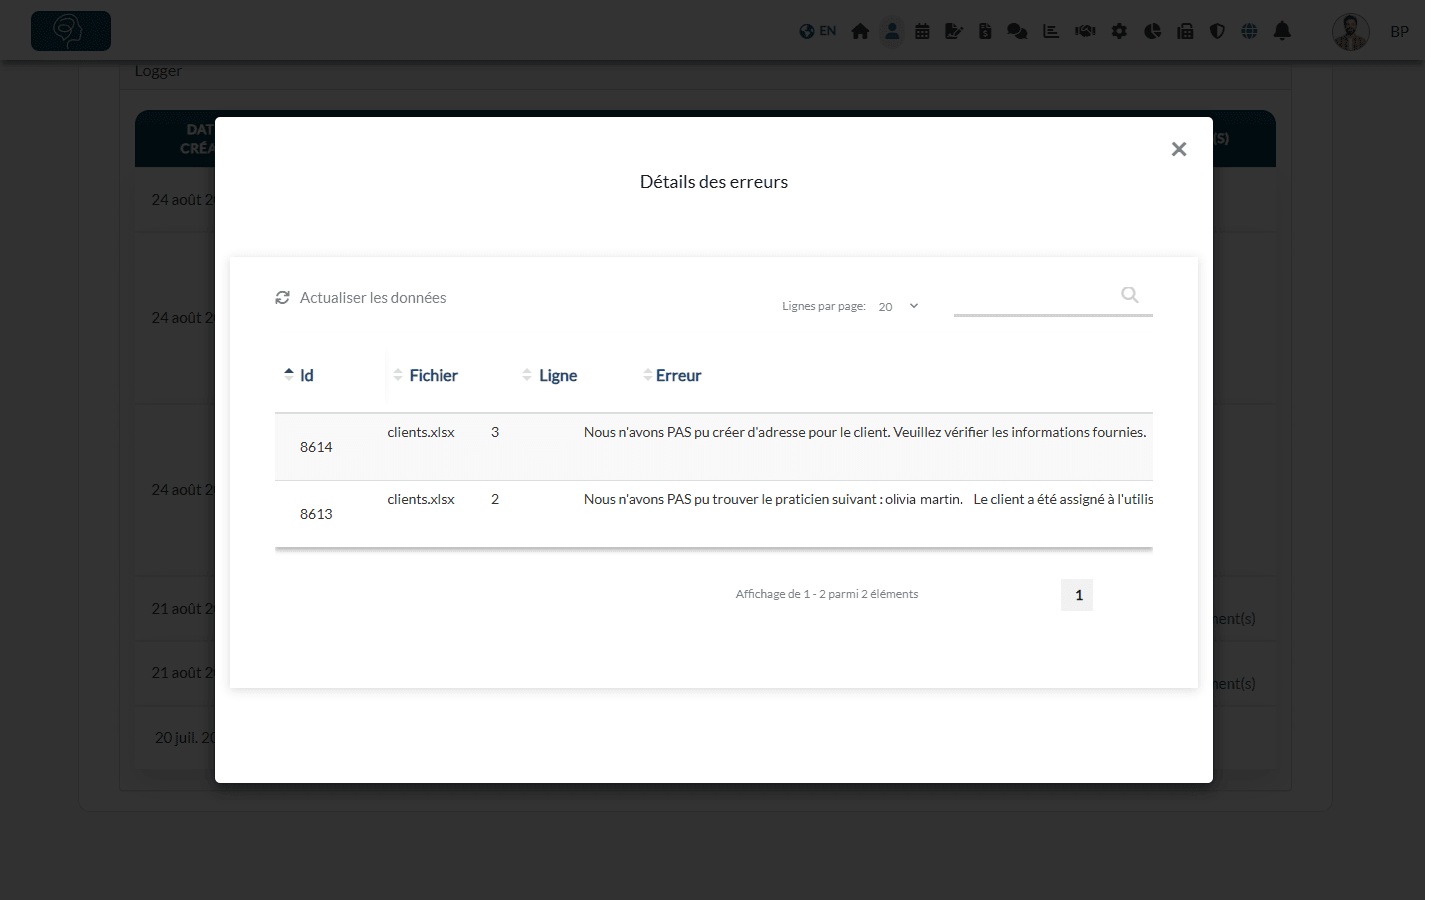The width and height of the screenshot is (1440, 900).
Task: Open the calendar icon
Action: coord(922,31)
